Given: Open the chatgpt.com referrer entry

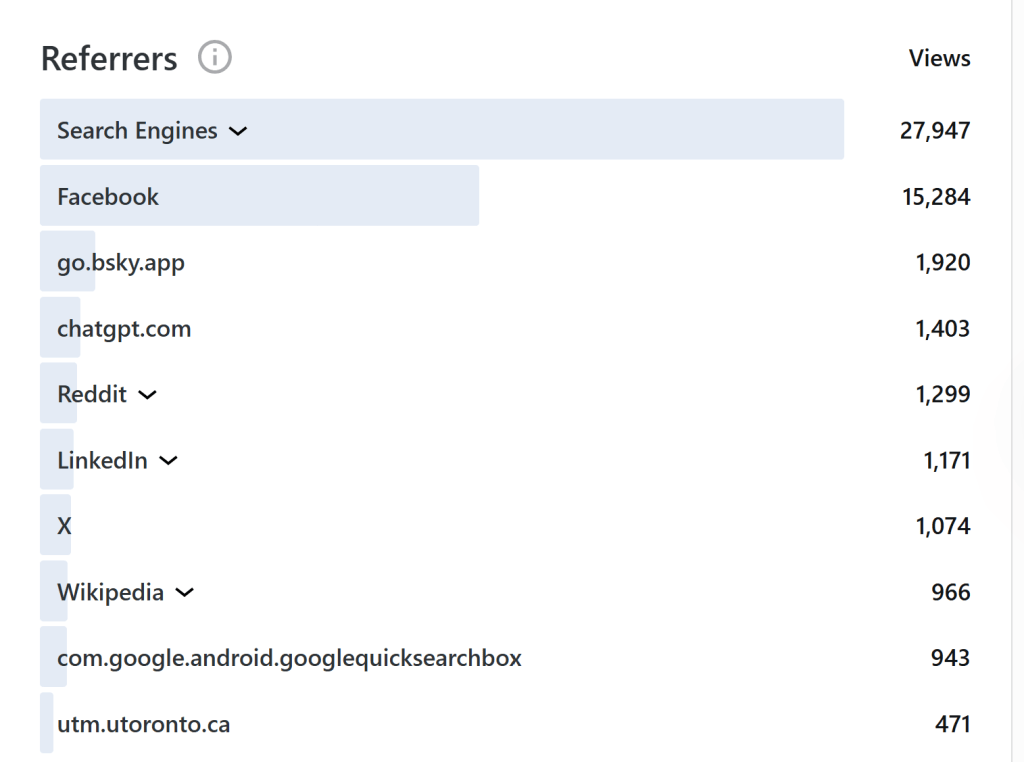Looking at the screenshot, I should coord(124,329).
